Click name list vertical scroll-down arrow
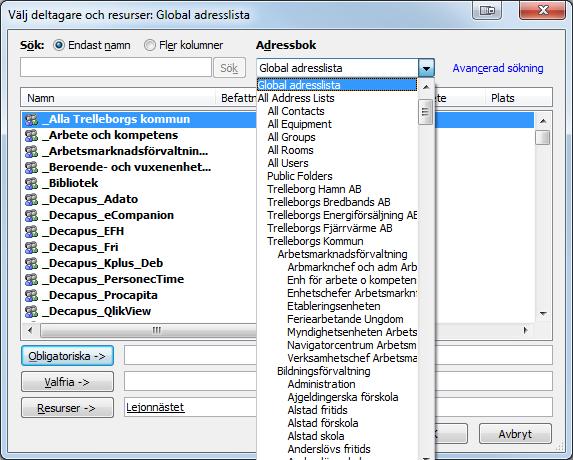The image size is (573, 460). (543, 313)
